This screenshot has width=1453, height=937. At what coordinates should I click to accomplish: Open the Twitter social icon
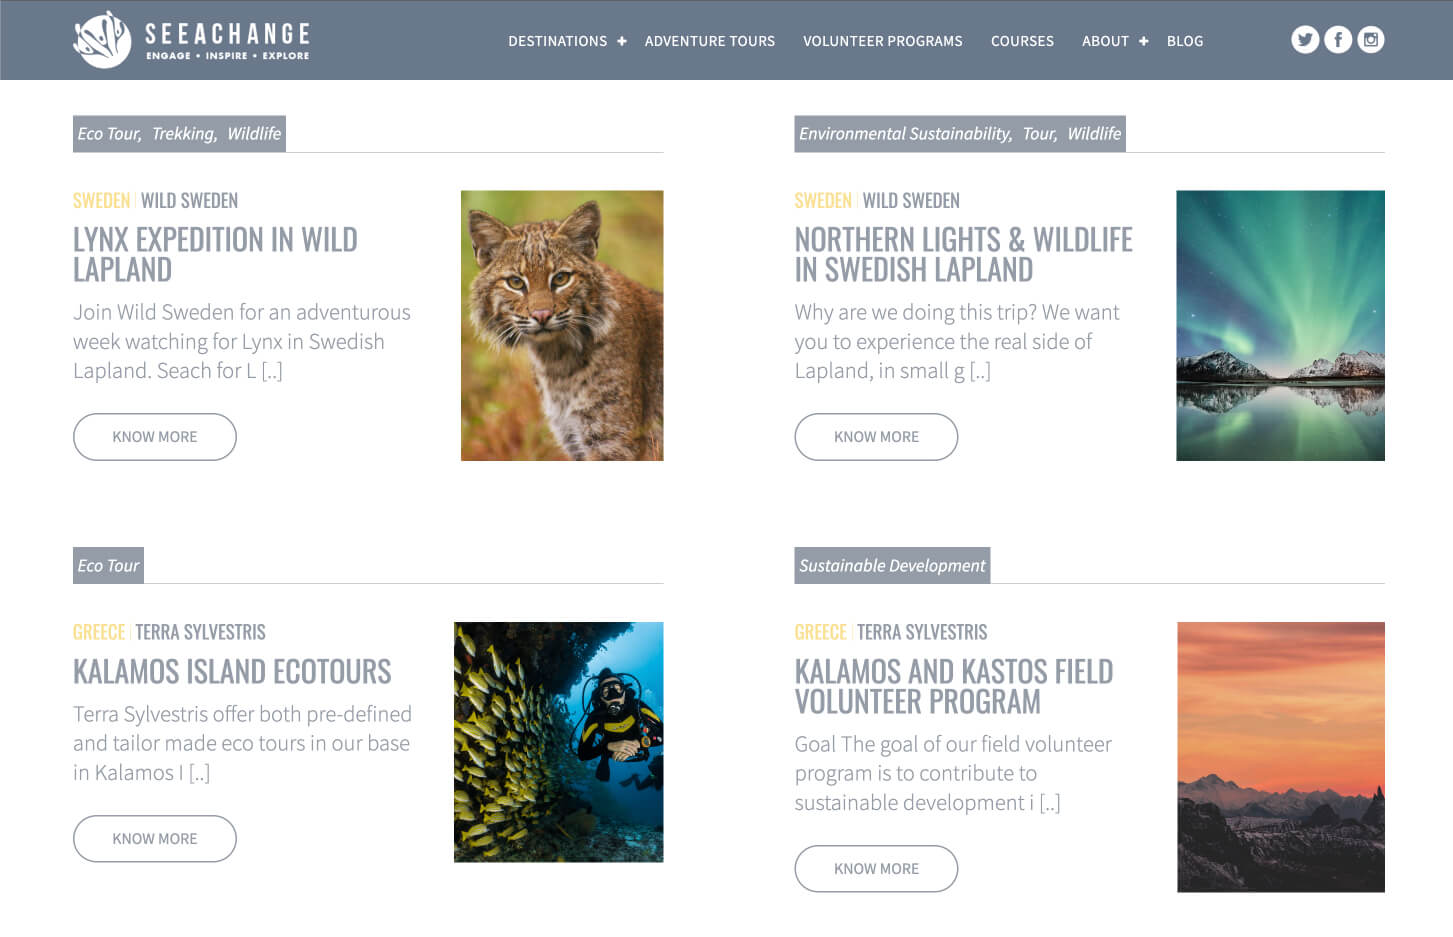[x=1305, y=40]
